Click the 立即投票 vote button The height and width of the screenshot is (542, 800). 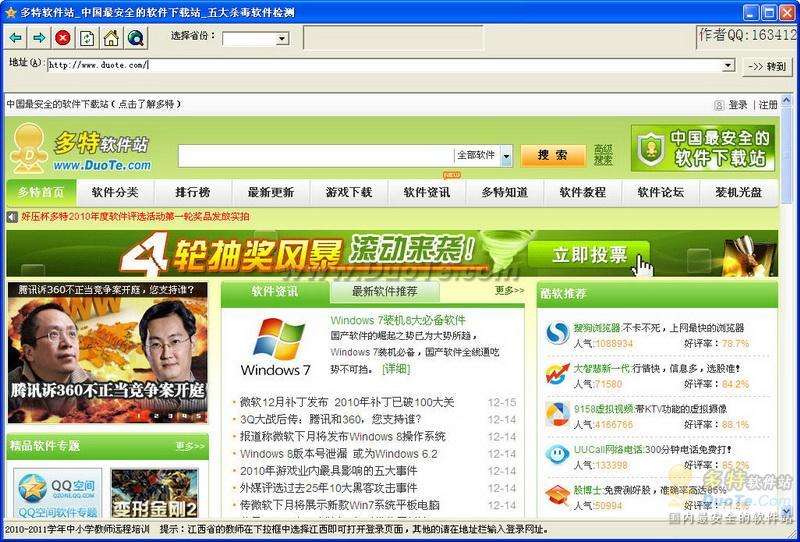[x=589, y=254]
